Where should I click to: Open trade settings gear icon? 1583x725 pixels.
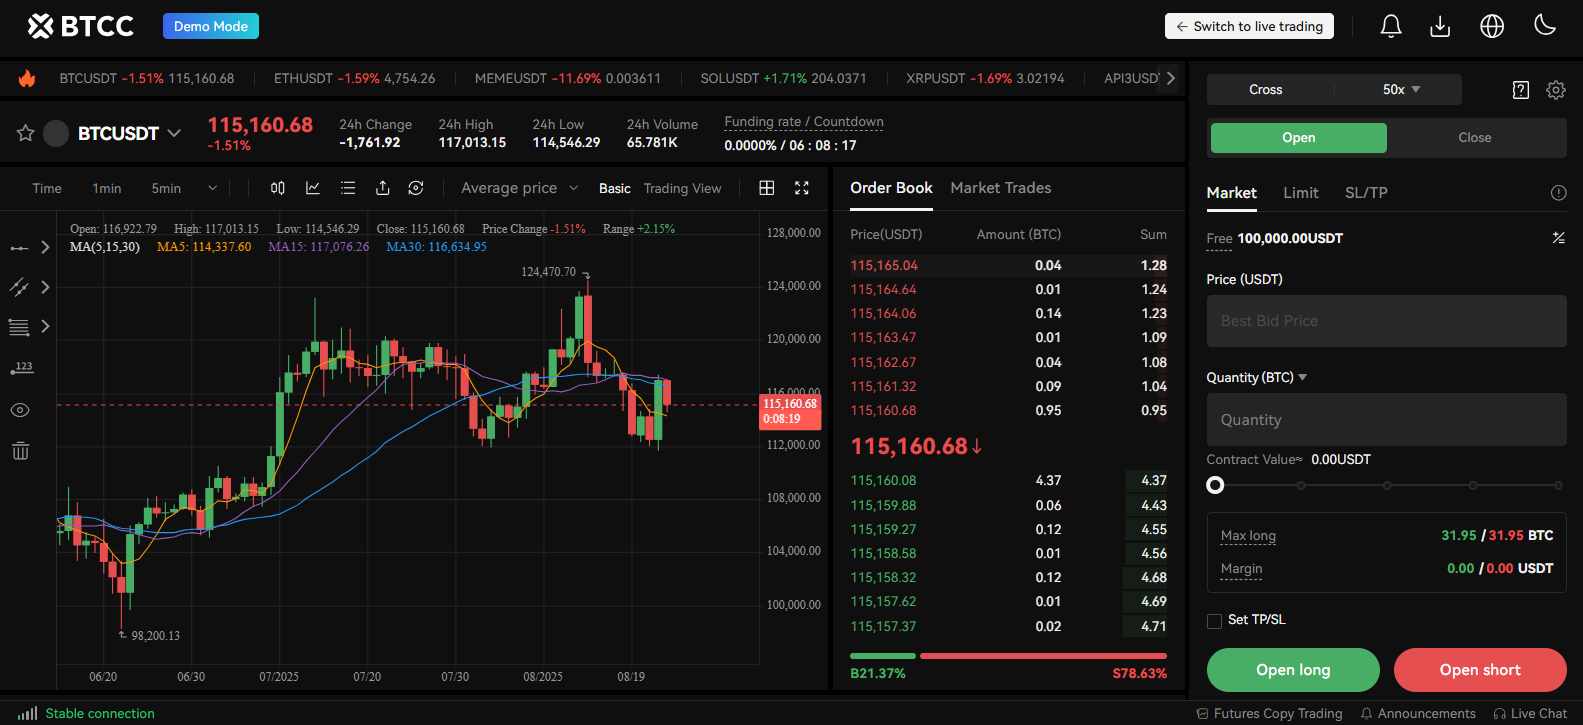pyautogui.click(x=1556, y=90)
